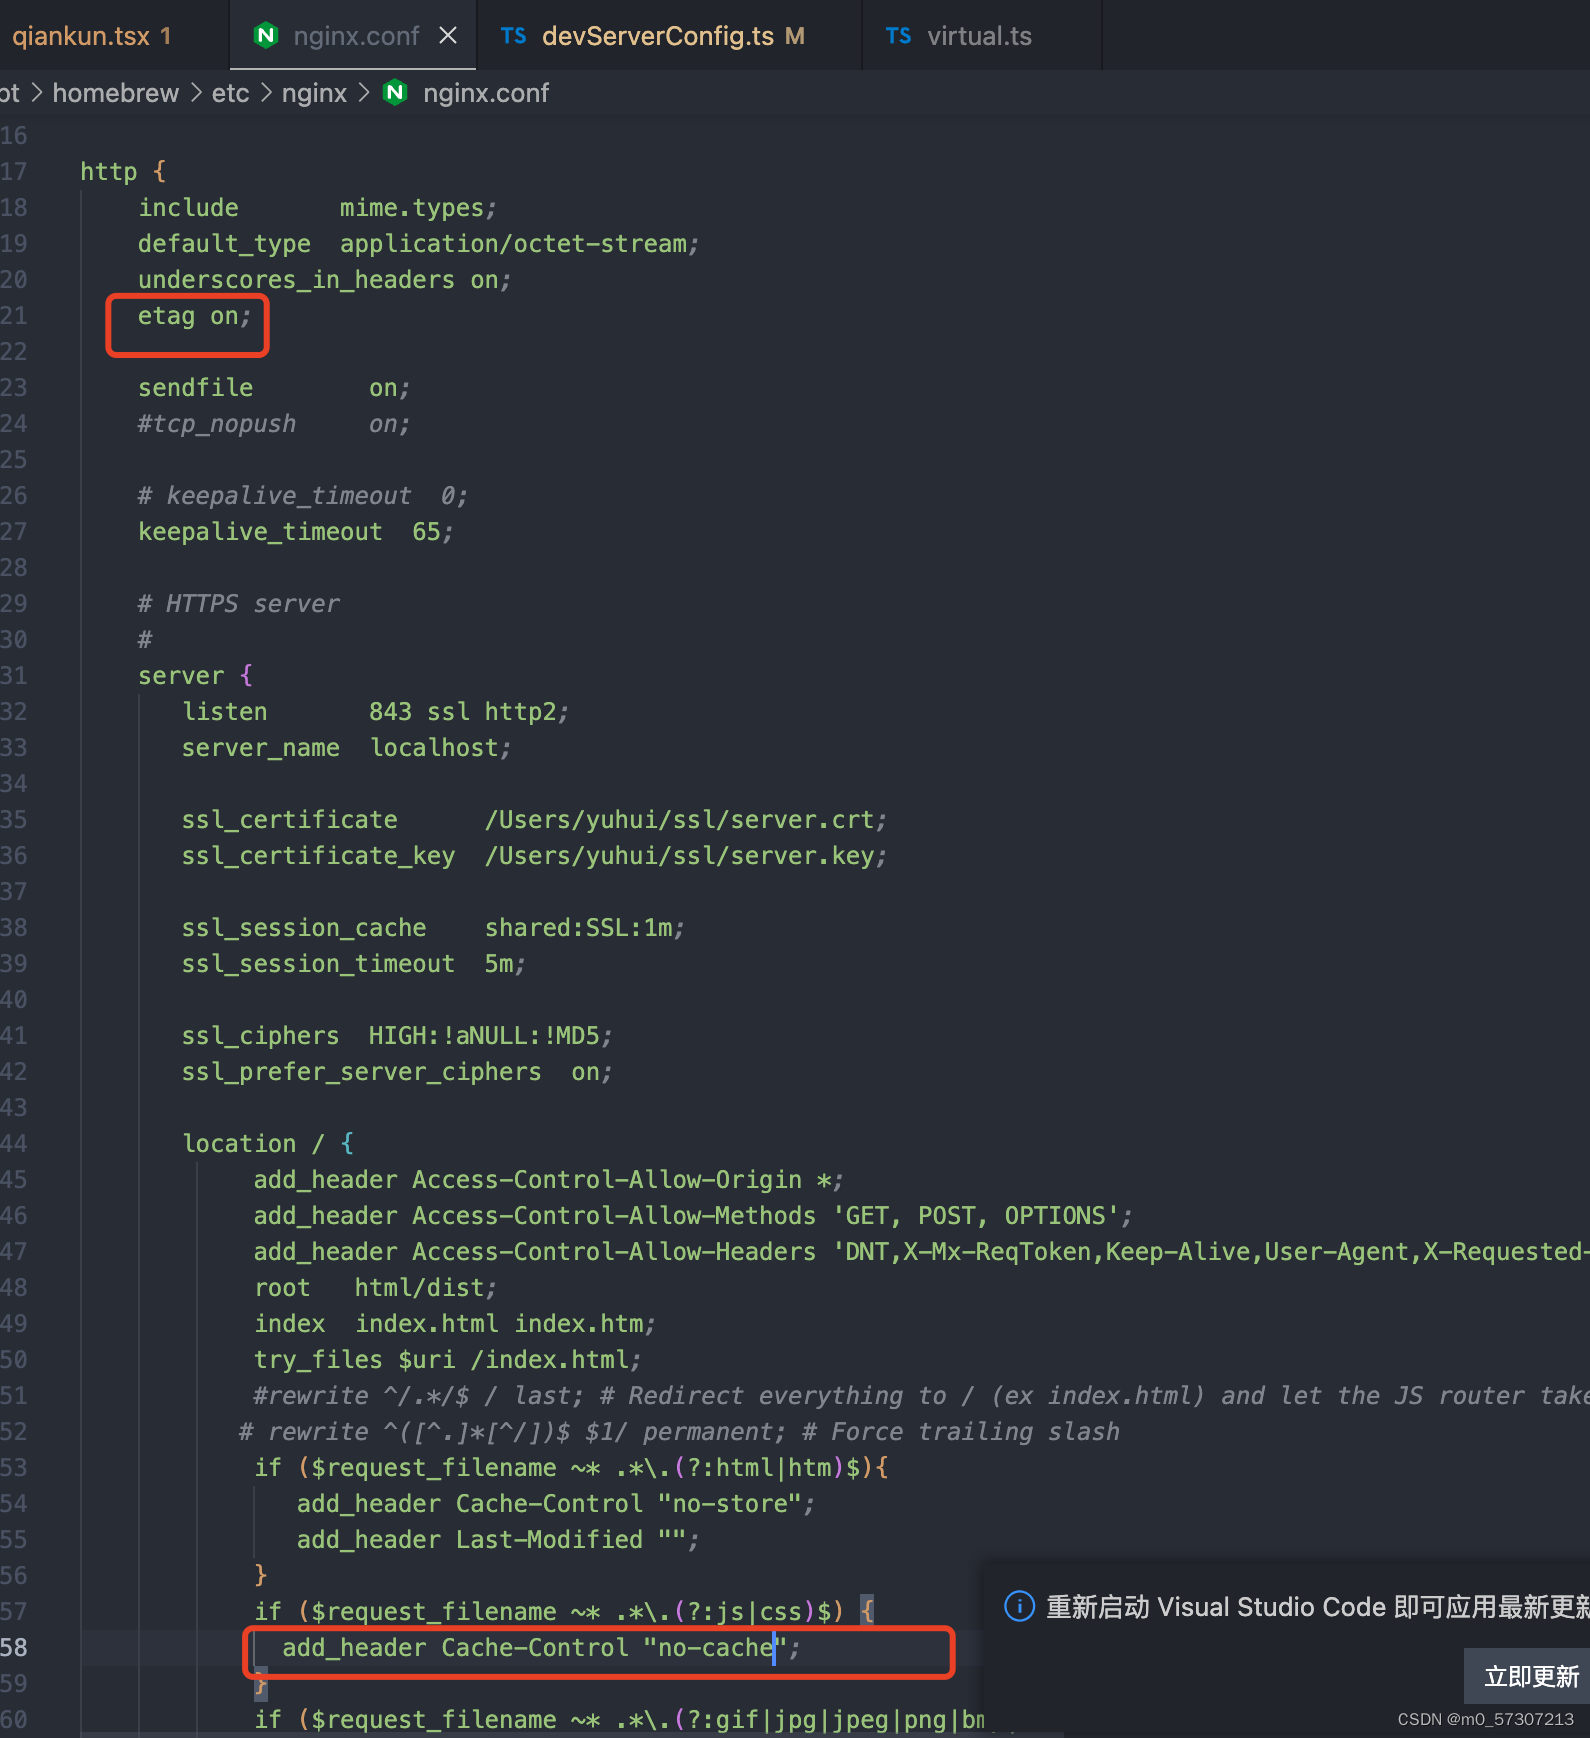Open the nginx breadcrumb folder
Image resolution: width=1590 pixels, height=1738 pixels.
click(314, 93)
